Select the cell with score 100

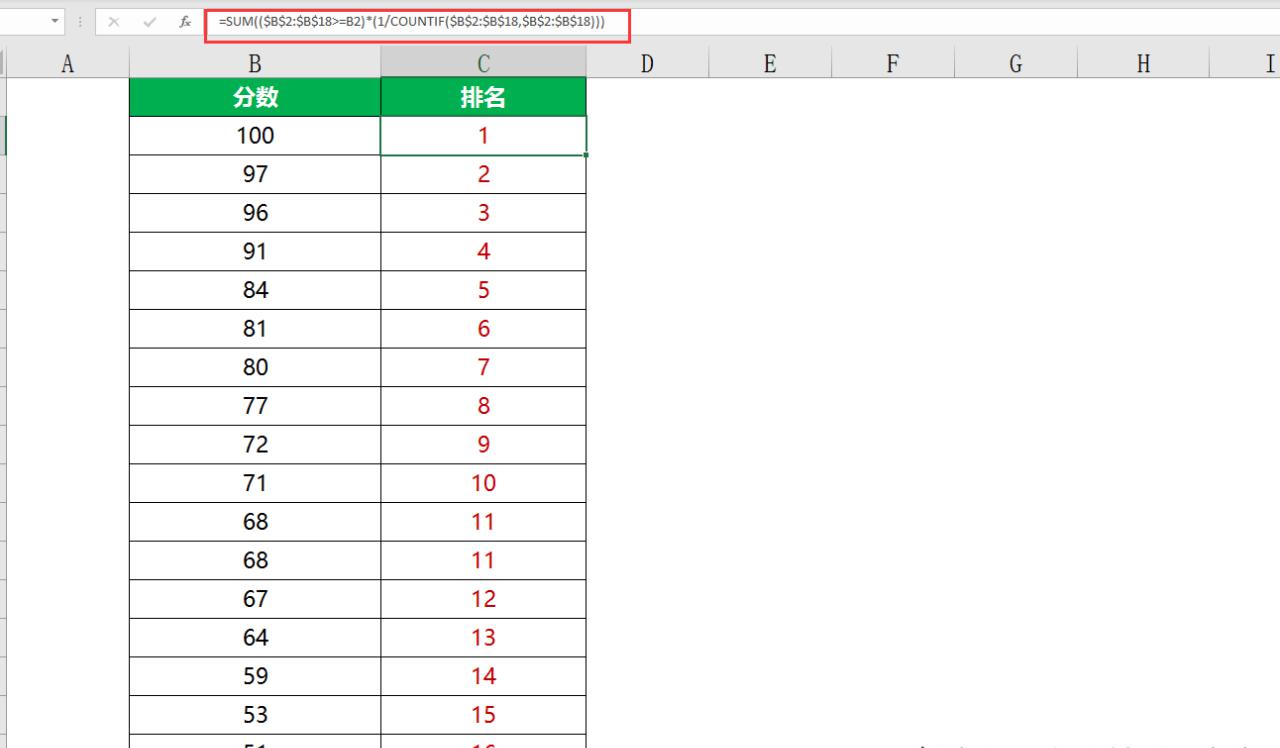pyautogui.click(x=255, y=136)
